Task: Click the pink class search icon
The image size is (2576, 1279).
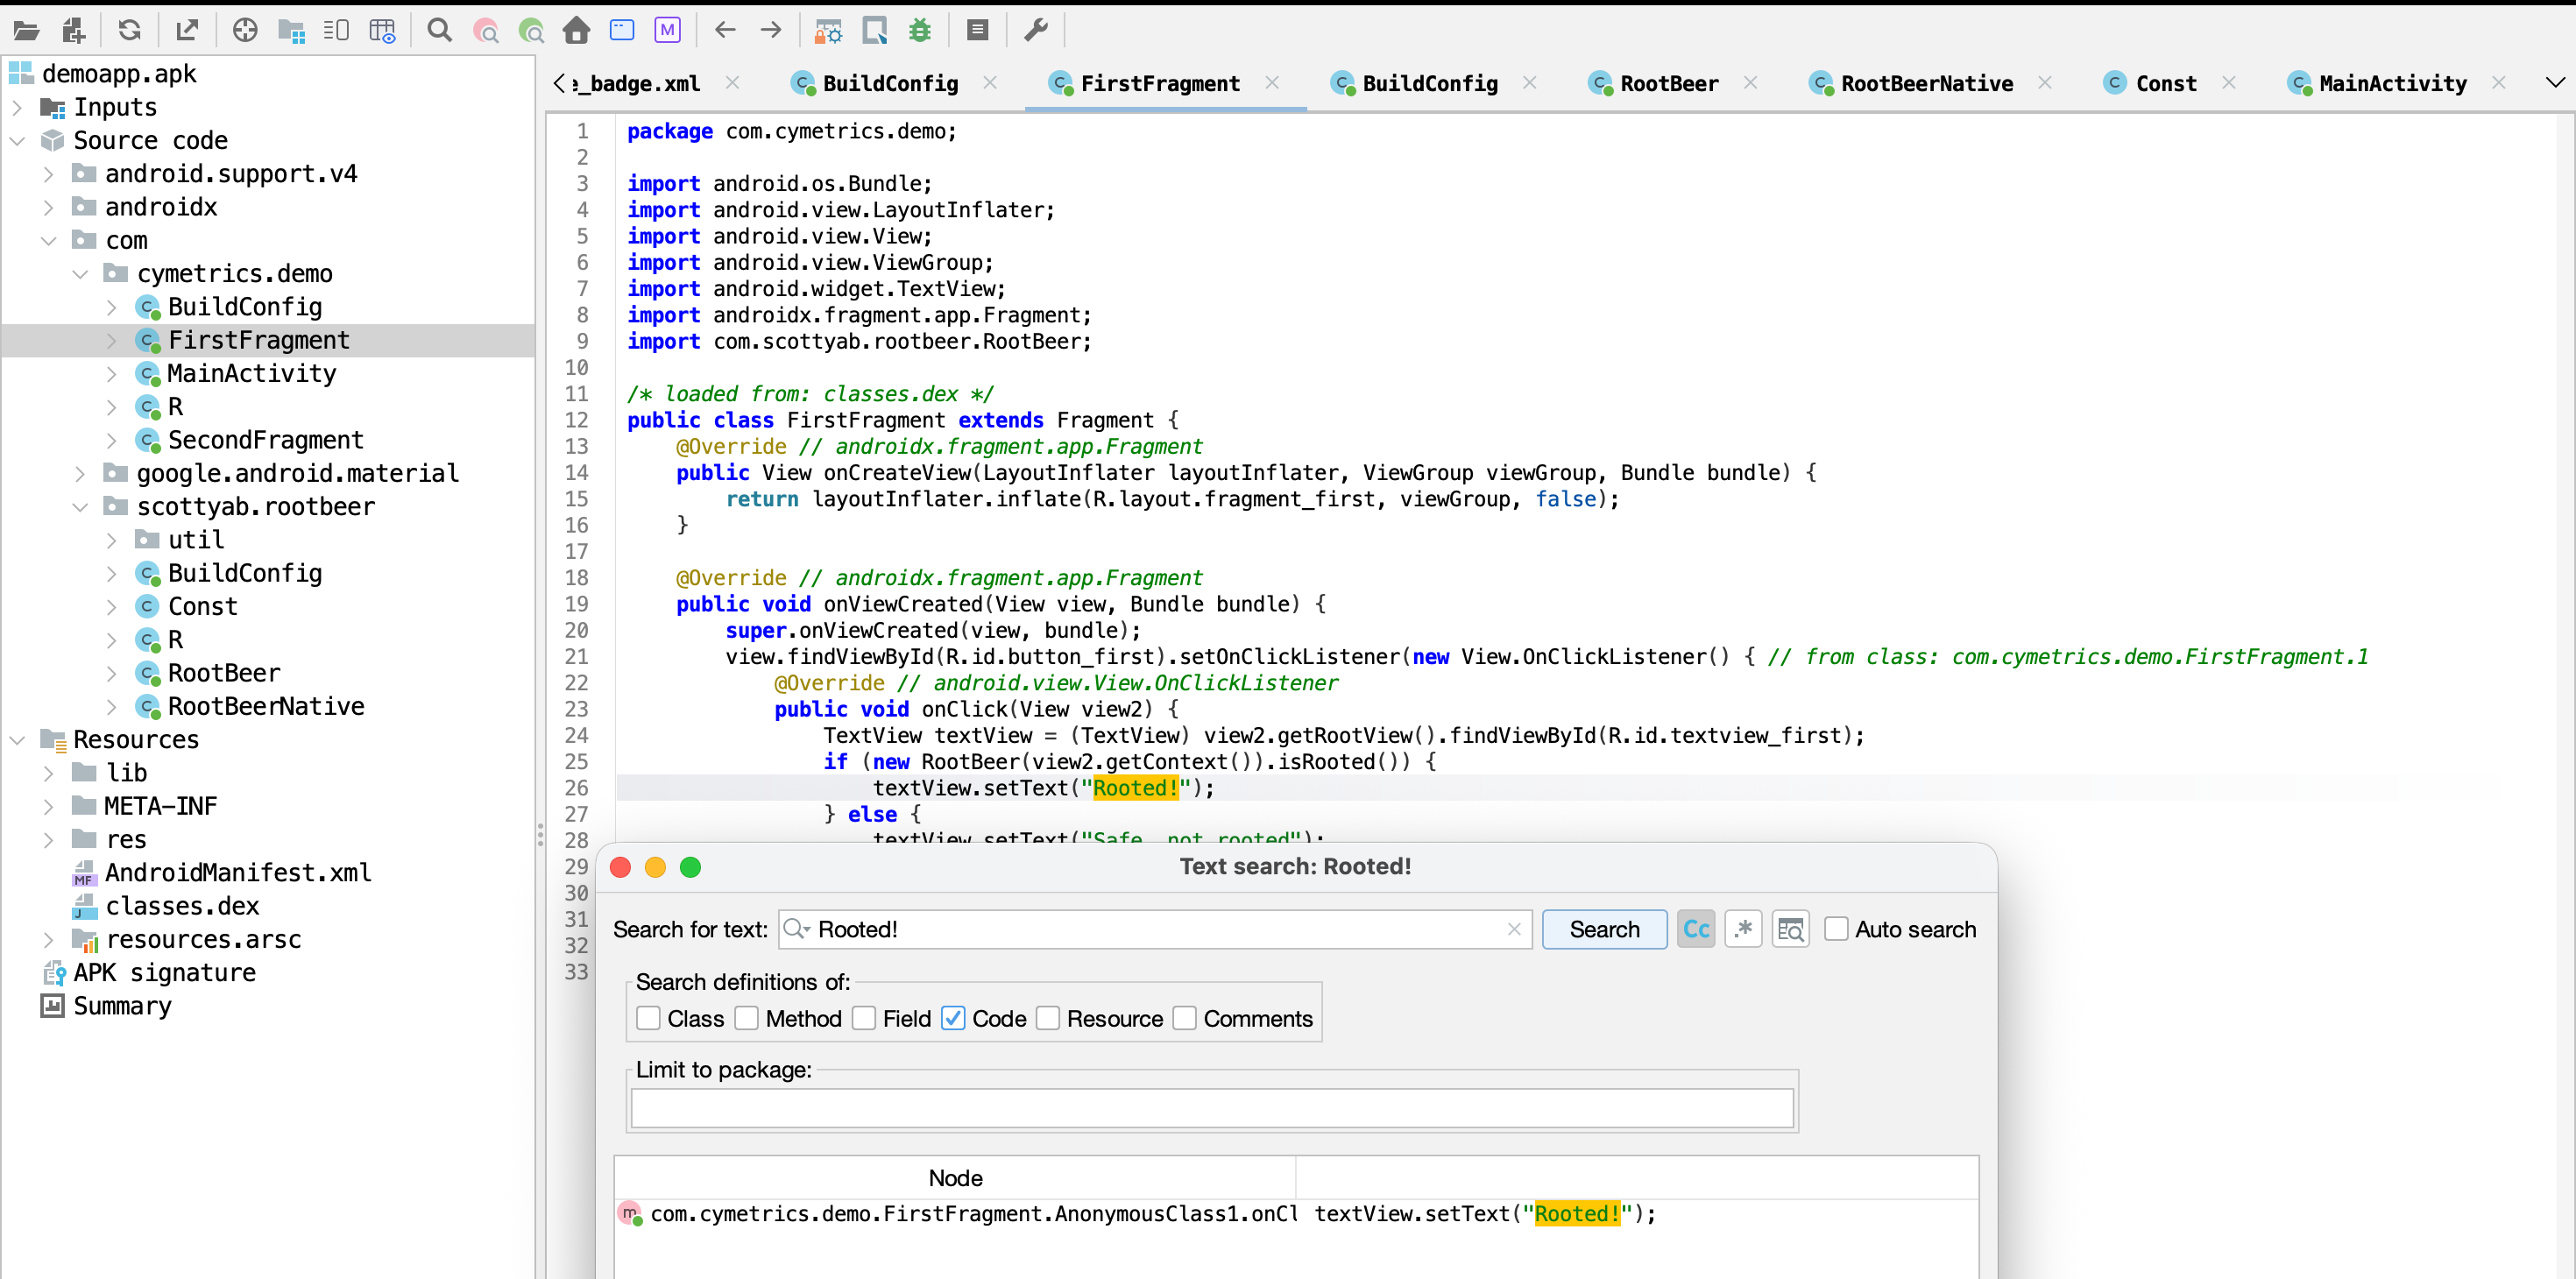Action: 485,31
